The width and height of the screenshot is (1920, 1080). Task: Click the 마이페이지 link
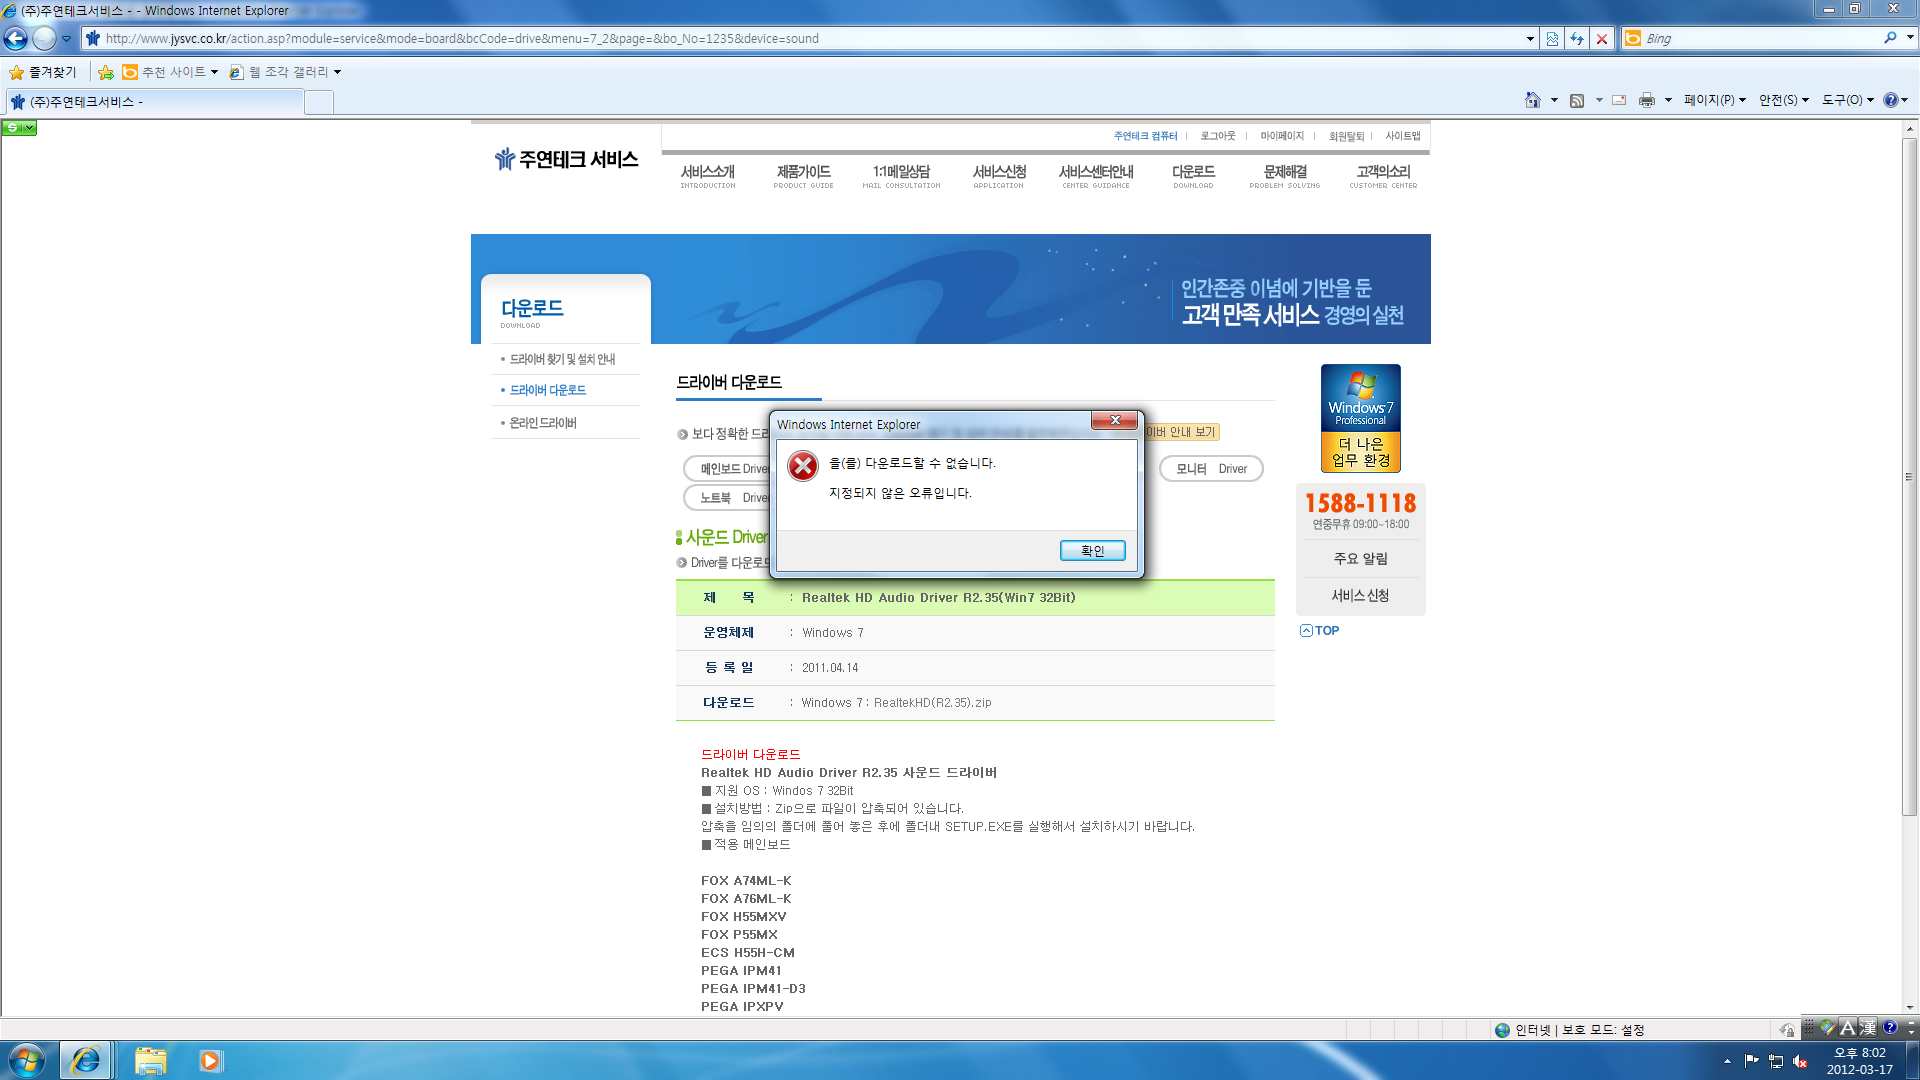pos(1282,136)
